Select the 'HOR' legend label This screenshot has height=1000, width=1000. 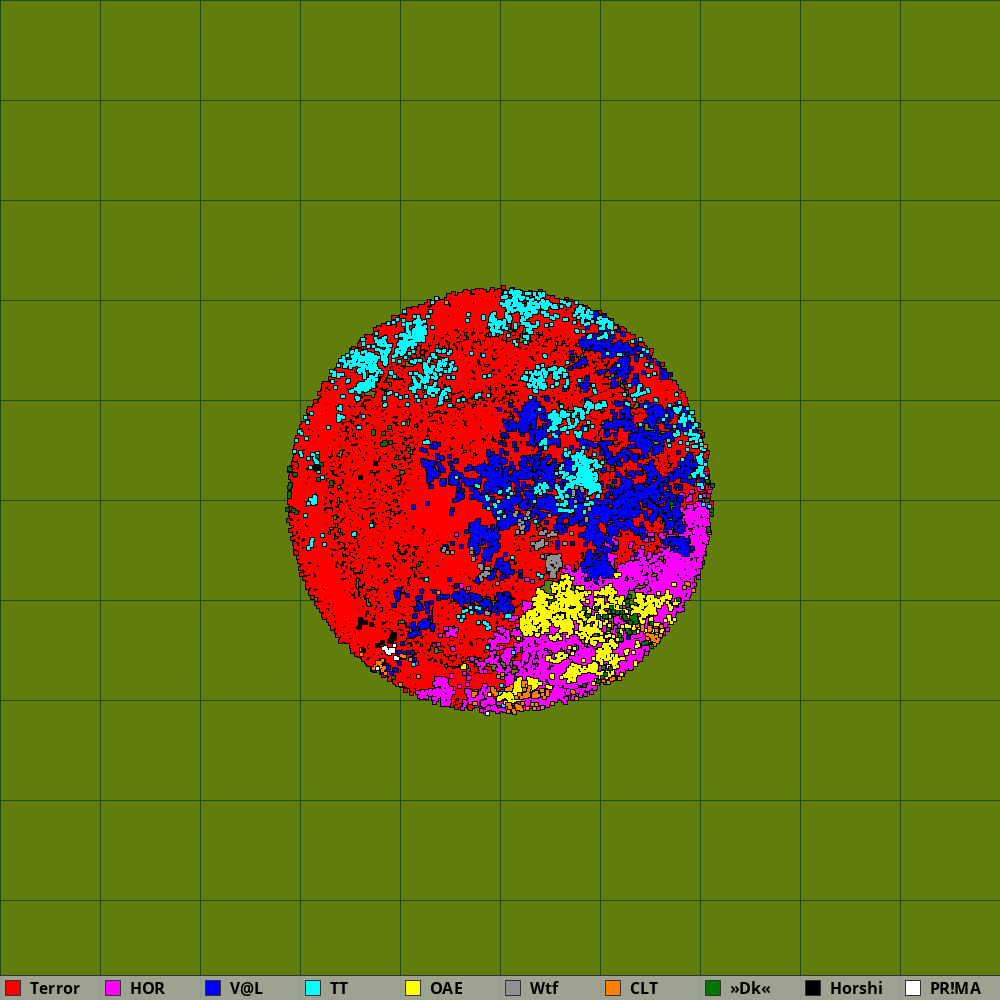pos(147,988)
